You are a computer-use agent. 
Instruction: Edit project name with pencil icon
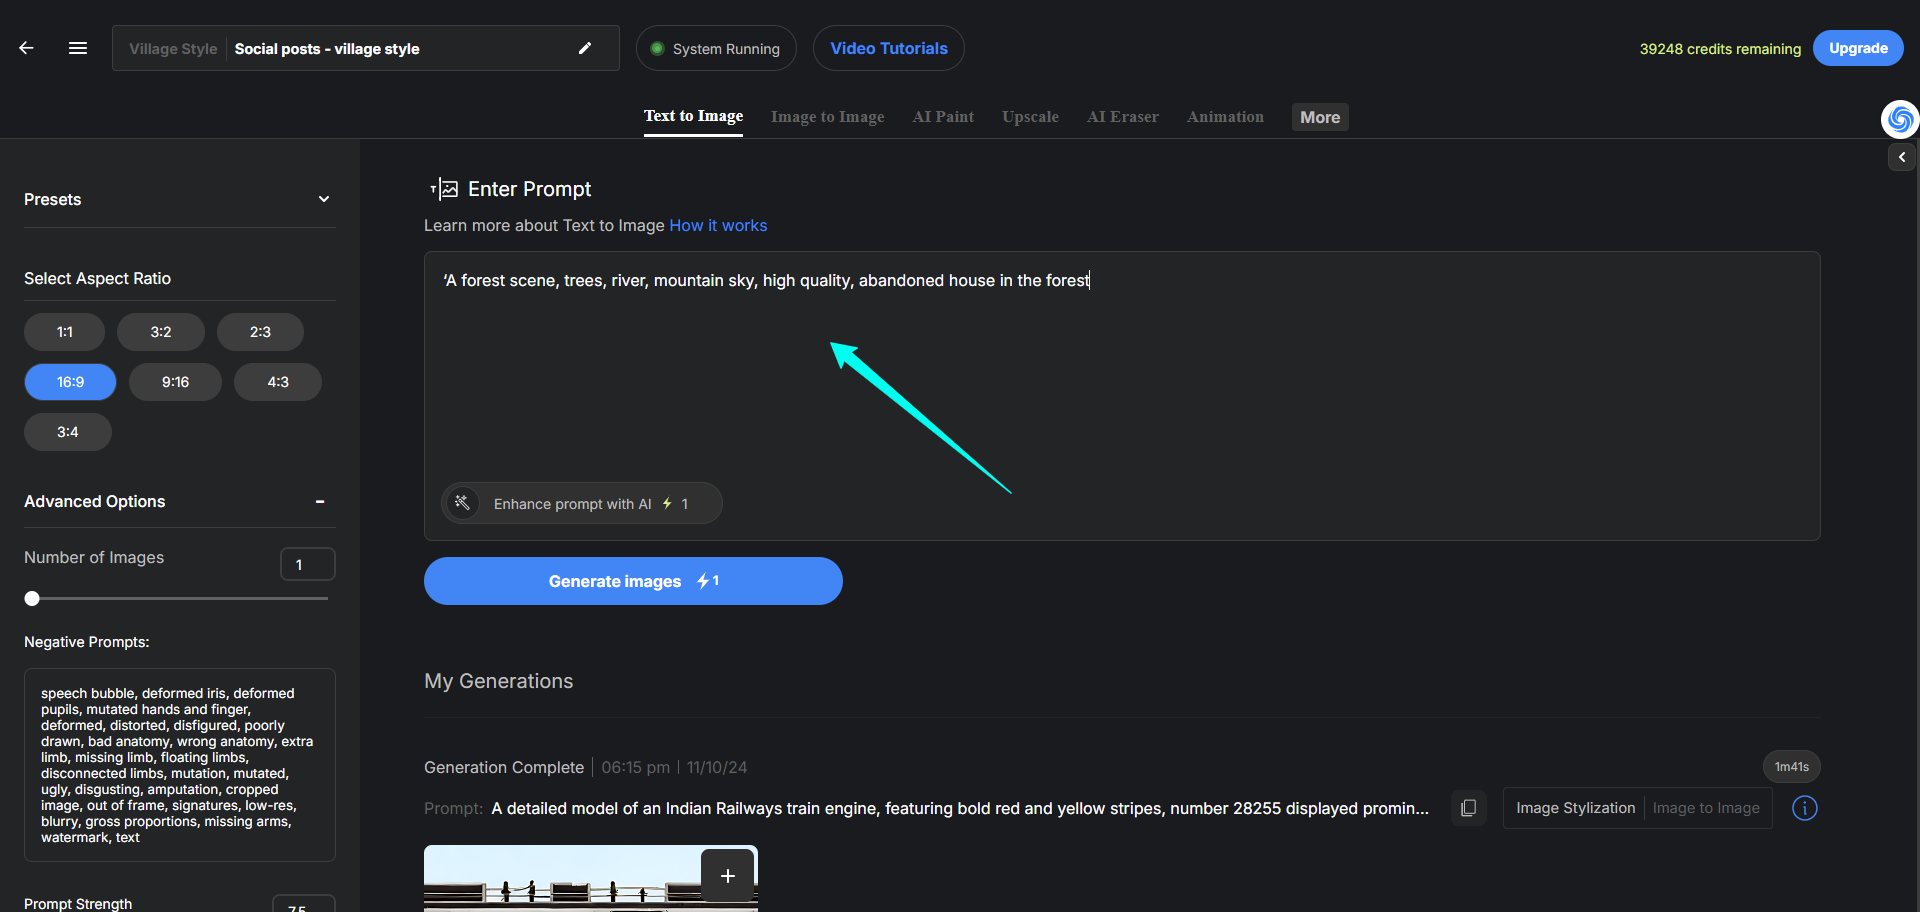point(585,48)
